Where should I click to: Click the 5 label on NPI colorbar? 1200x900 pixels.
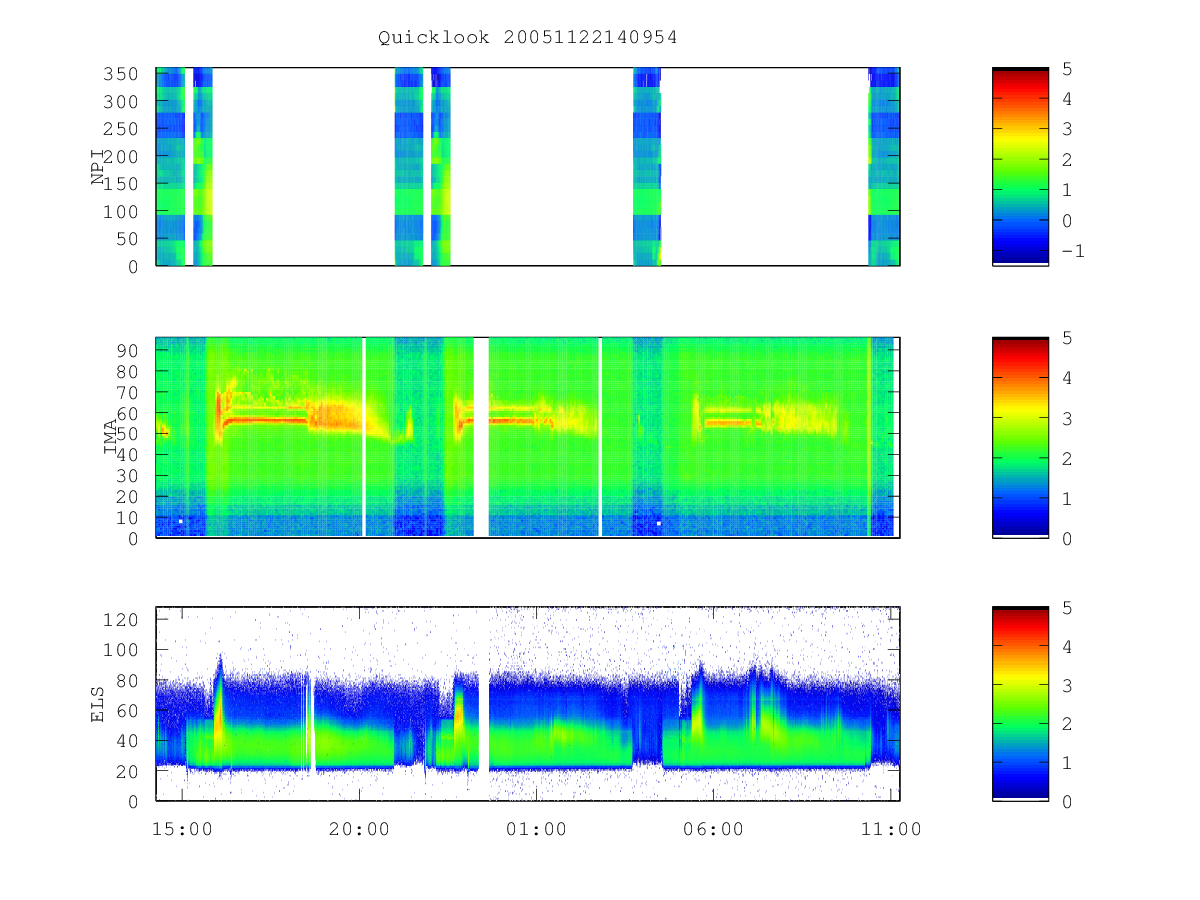click(1066, 69)
